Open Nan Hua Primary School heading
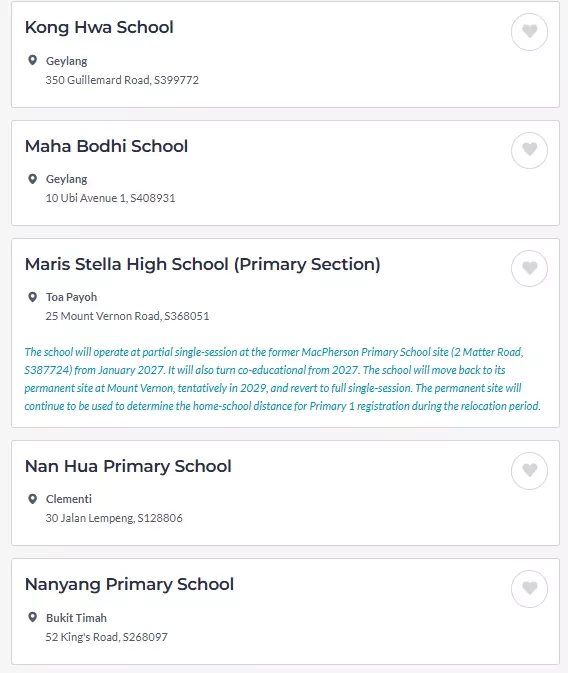This screenshot has height=673, width=568. pyautogui.click(x=128, y=467)
